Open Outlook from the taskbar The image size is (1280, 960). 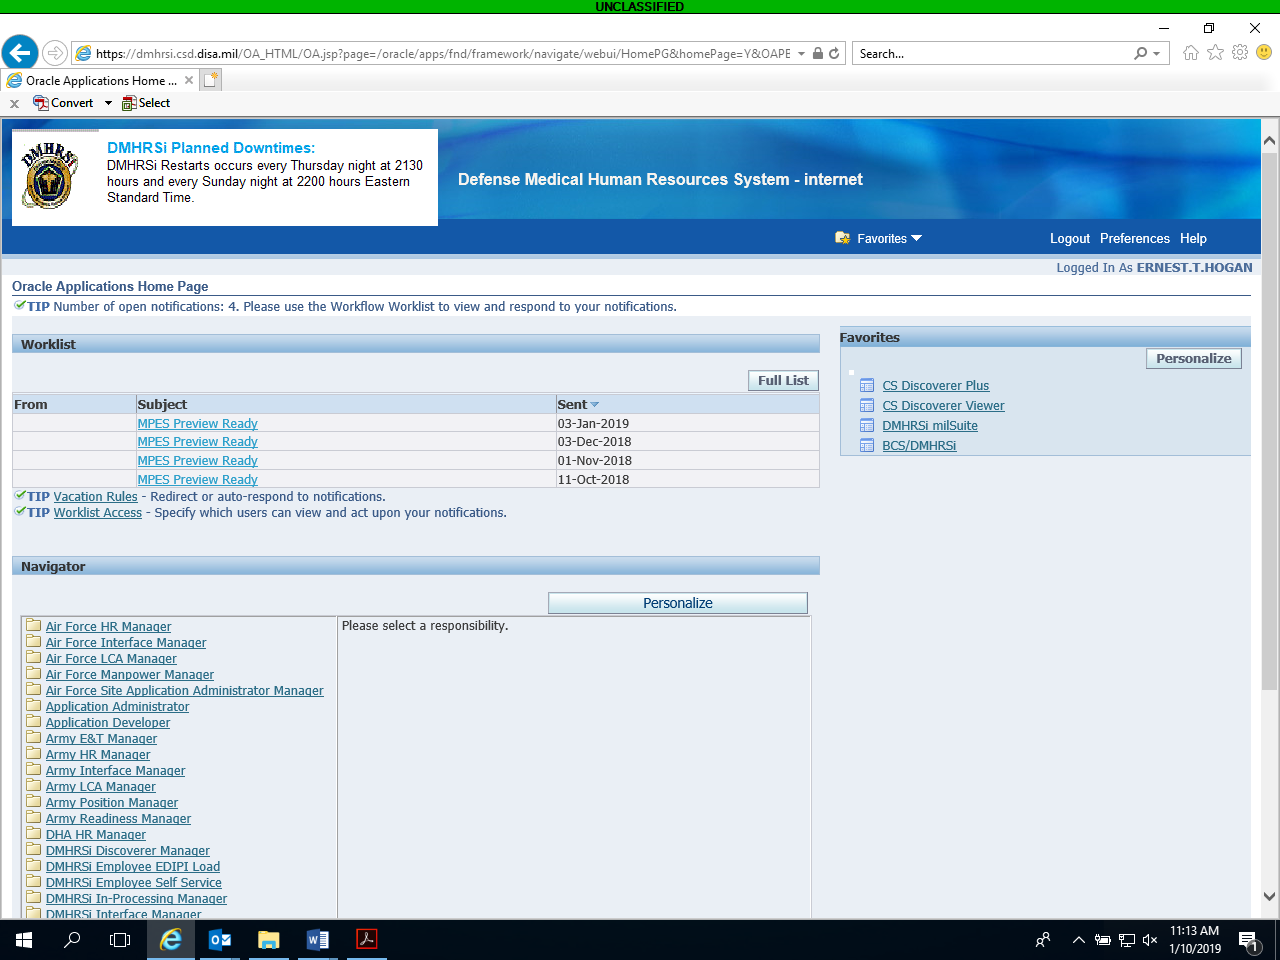point(220,940)
